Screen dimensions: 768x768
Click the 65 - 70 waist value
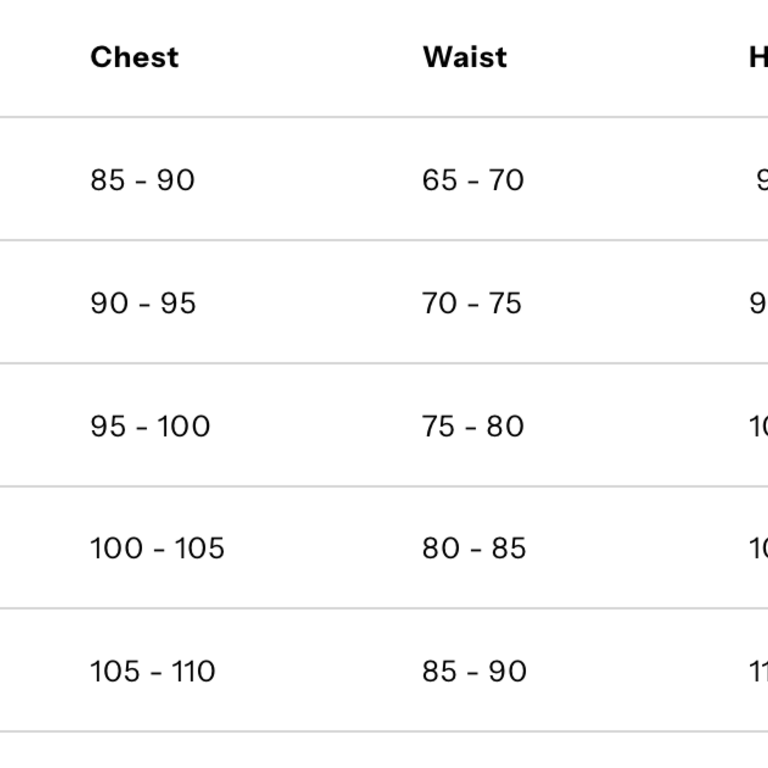[473, 180]
